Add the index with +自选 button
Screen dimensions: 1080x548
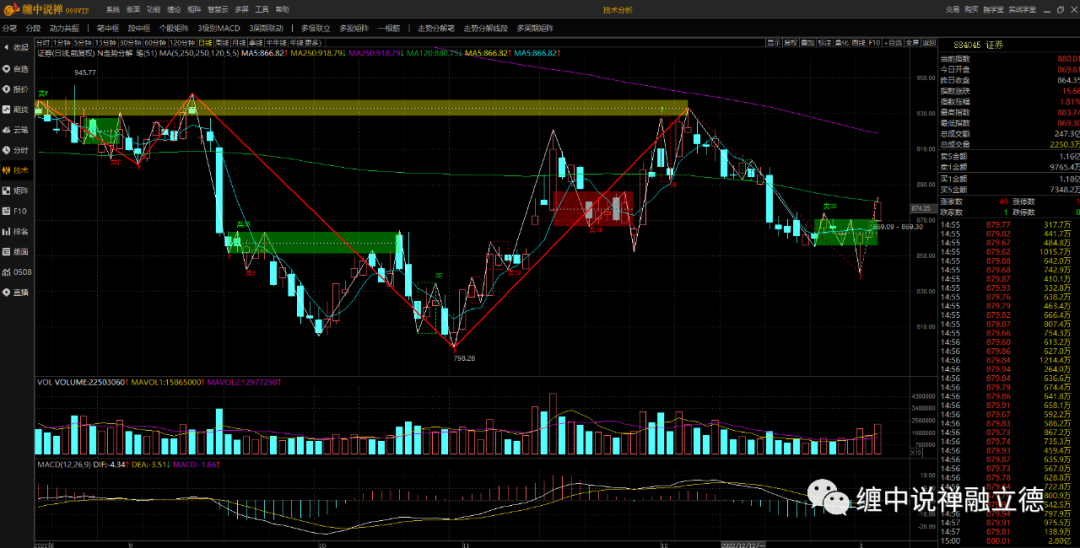tap(893, 43)
